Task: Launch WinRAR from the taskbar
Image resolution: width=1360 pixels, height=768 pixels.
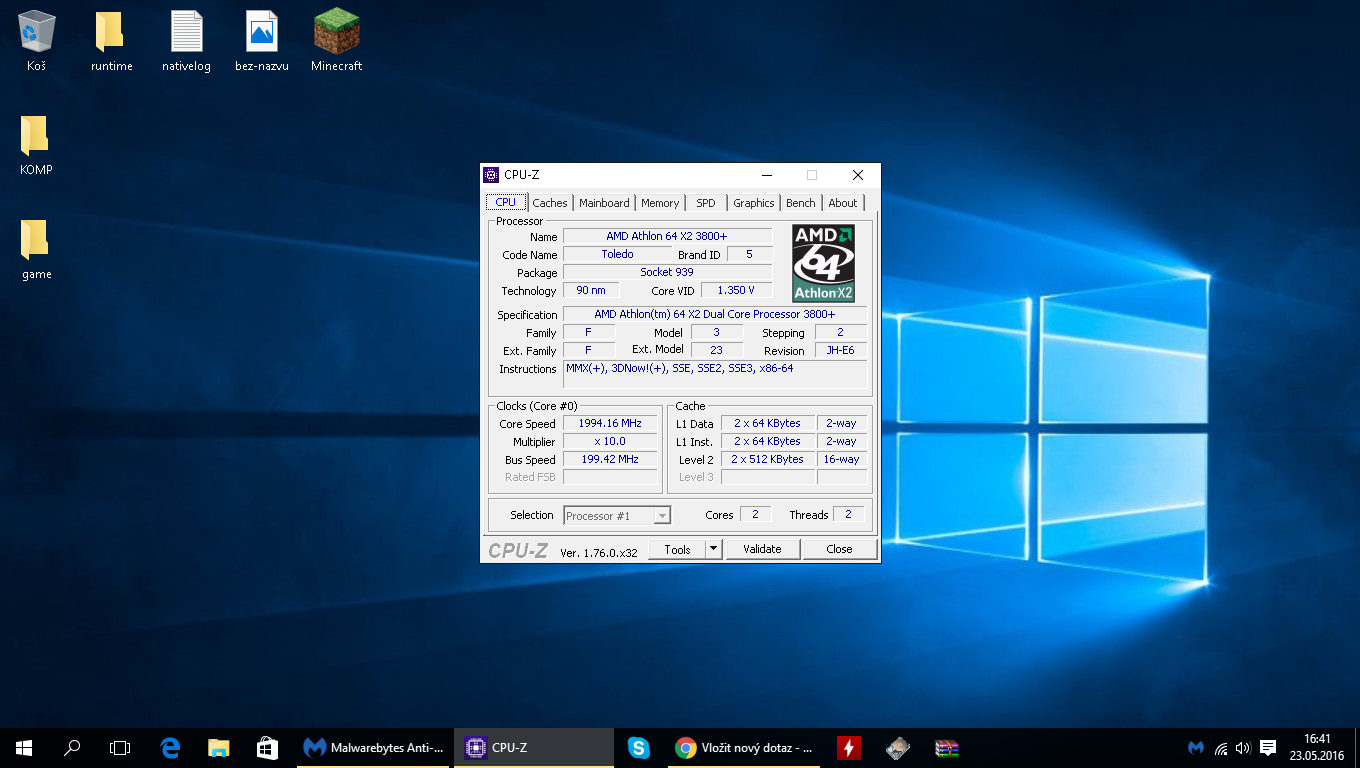Action: [946, 747]
